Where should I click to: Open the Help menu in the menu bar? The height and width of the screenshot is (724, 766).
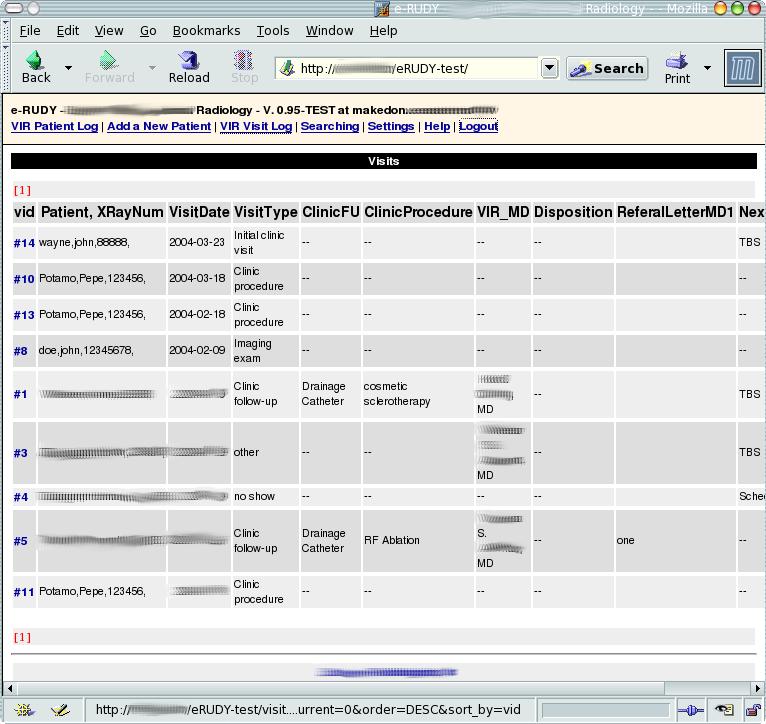pos(383,31)
